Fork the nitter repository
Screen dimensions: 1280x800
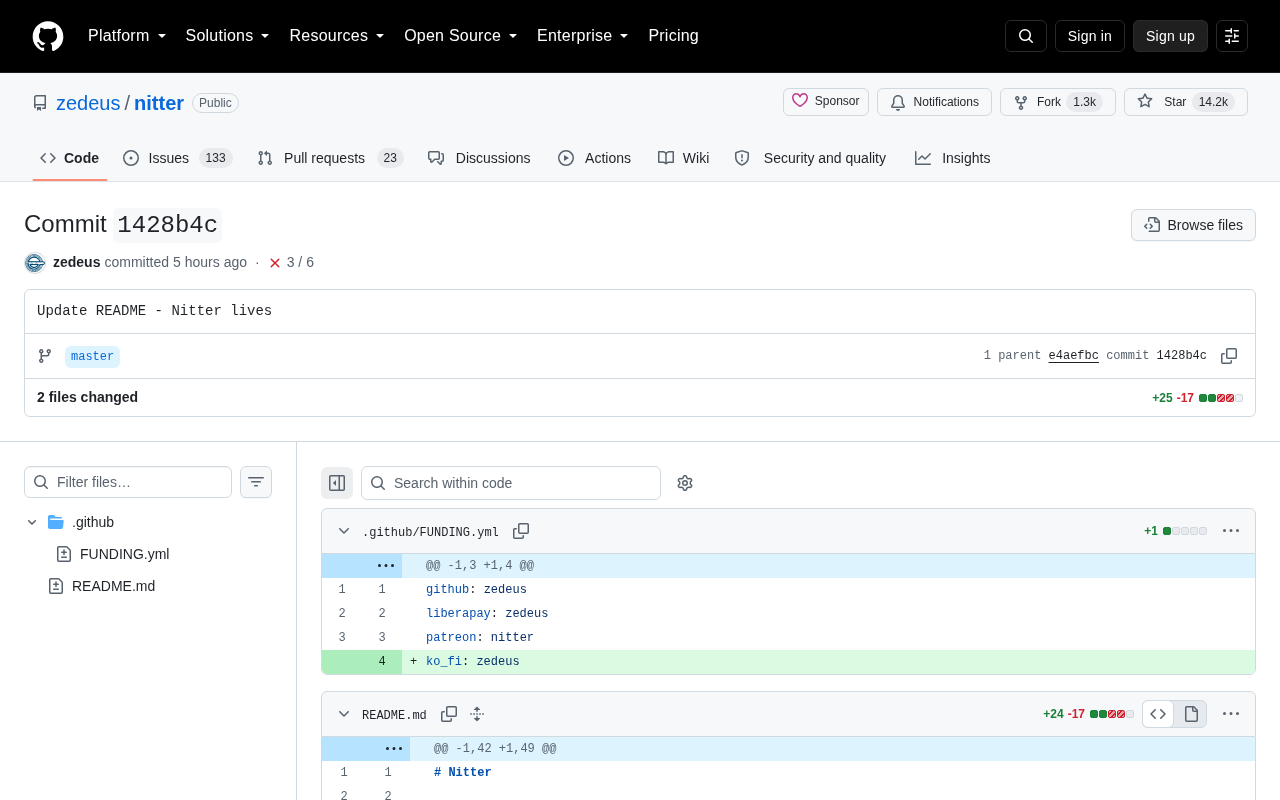click(x=1058, y=102)
